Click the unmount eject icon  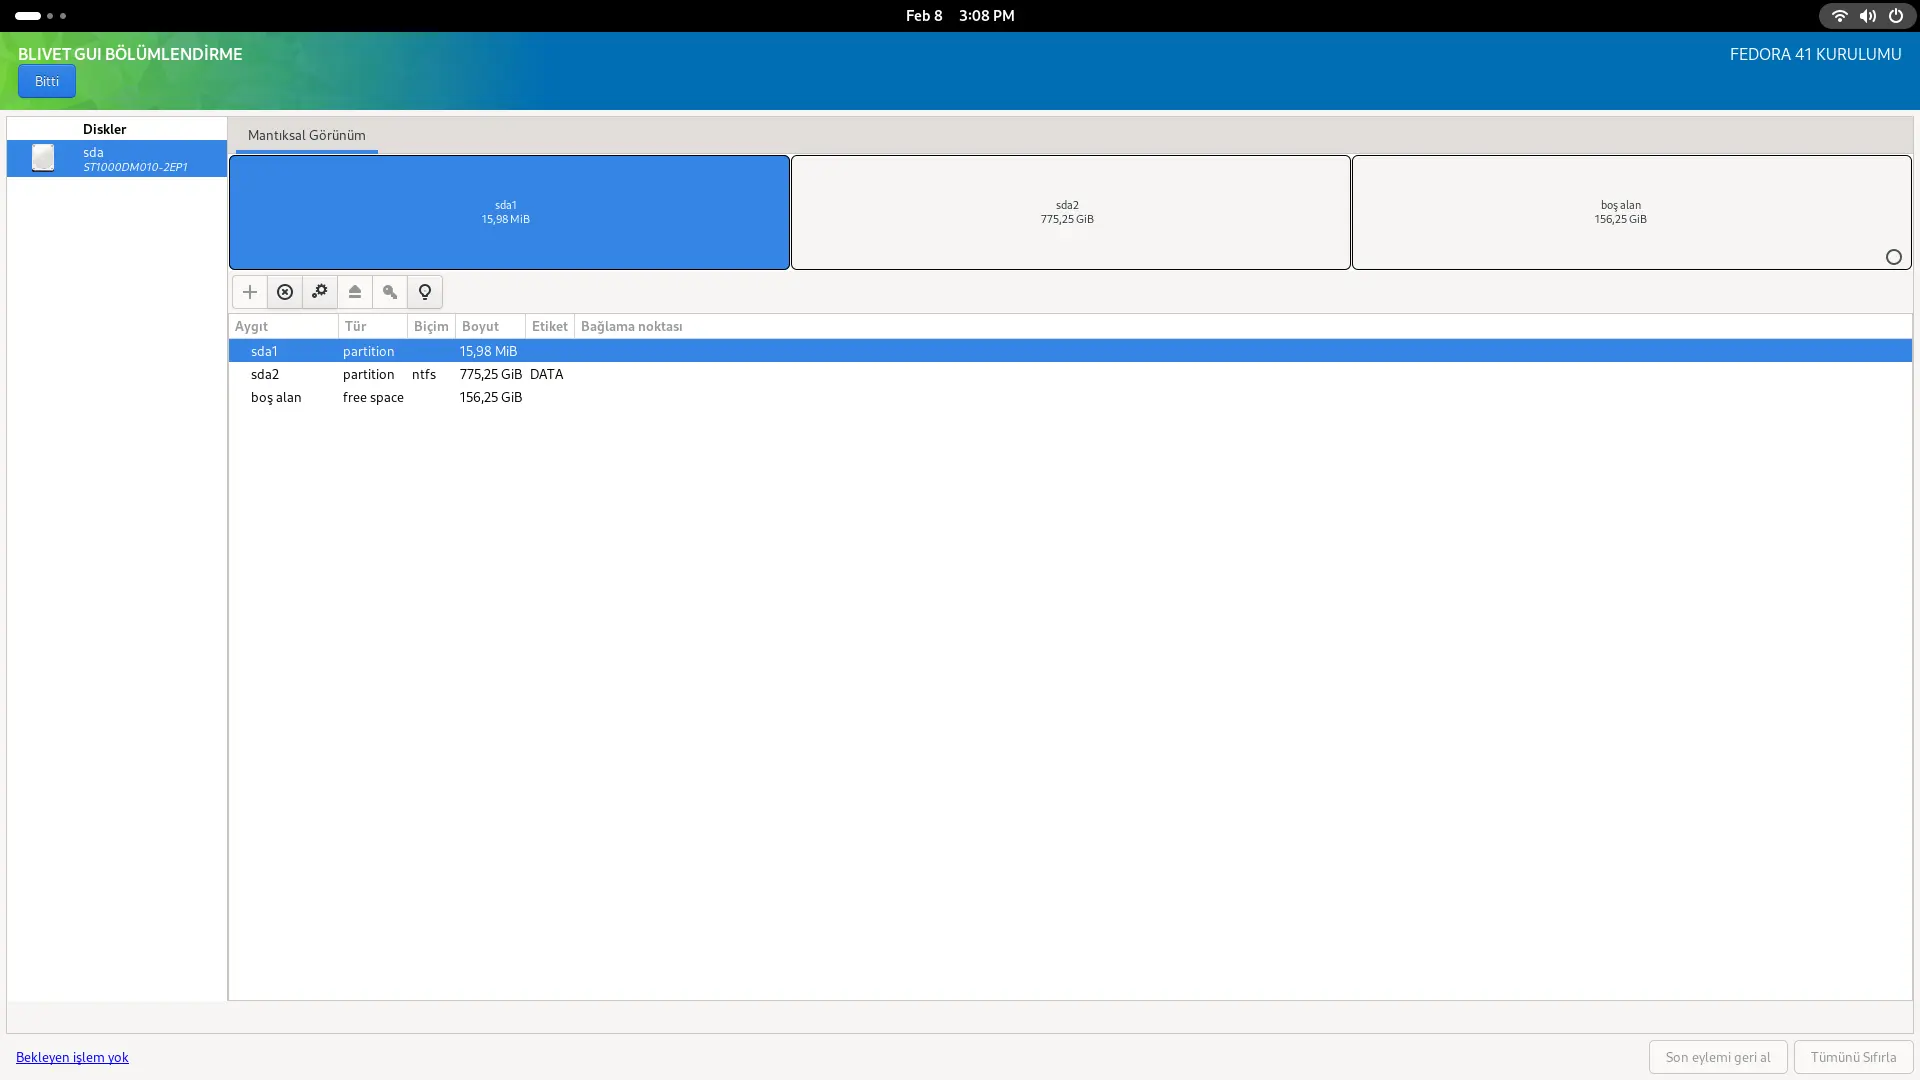point(355,292)
